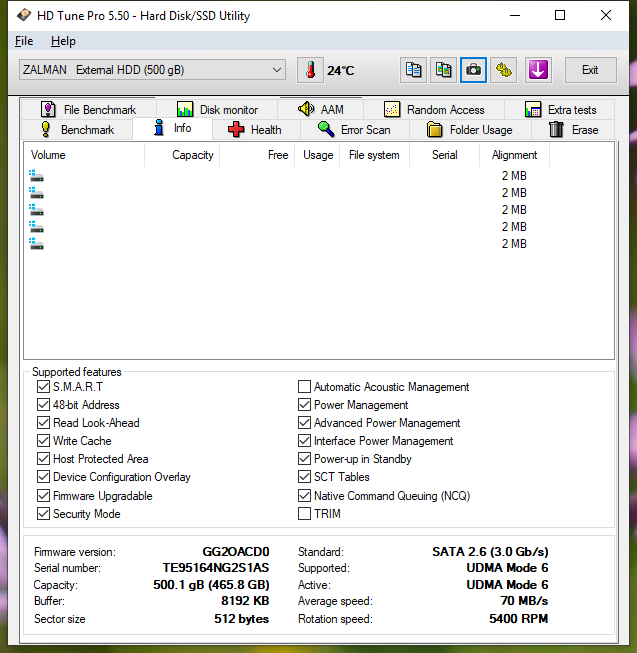637x653 pixels.
Task: Click the Free column header
Action: [257, 155]
